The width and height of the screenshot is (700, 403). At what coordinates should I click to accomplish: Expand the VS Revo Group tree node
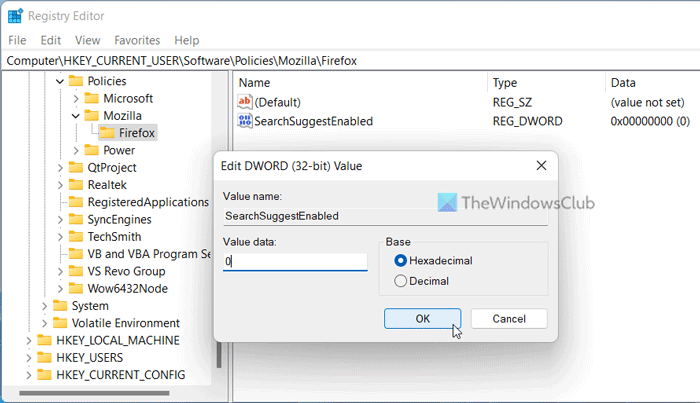click(60, 272)
